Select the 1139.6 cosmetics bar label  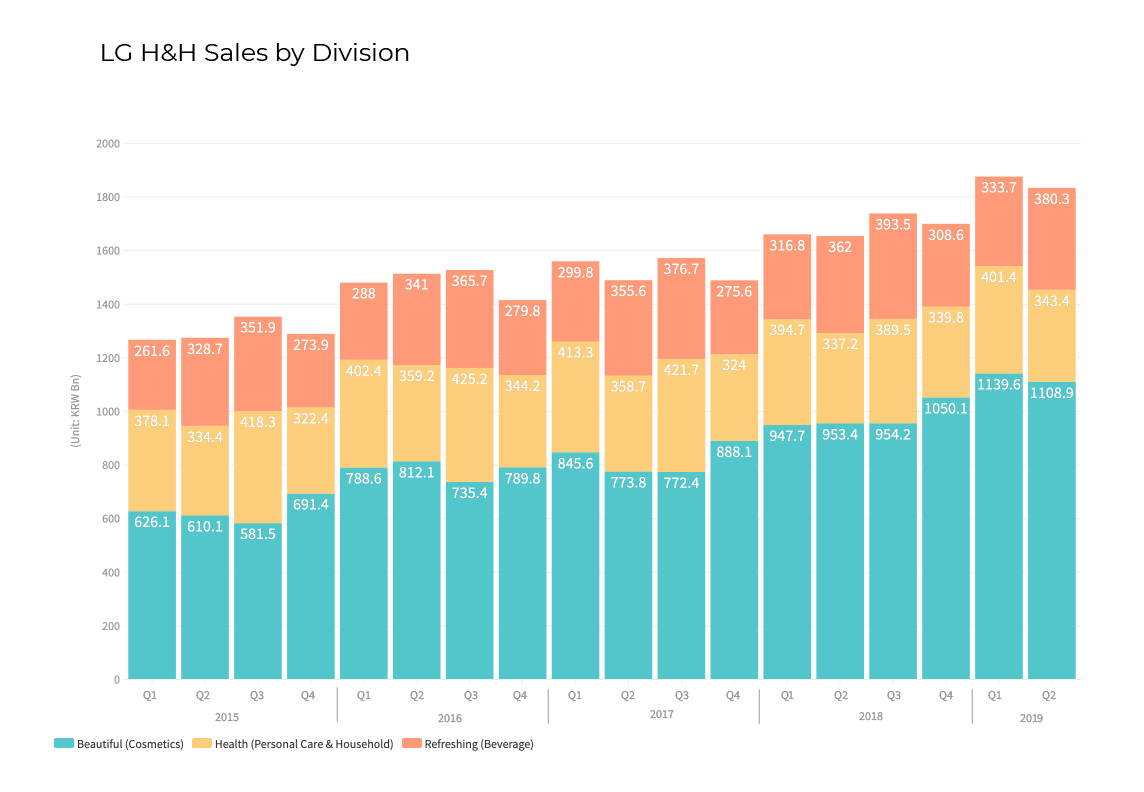point(999,384)
